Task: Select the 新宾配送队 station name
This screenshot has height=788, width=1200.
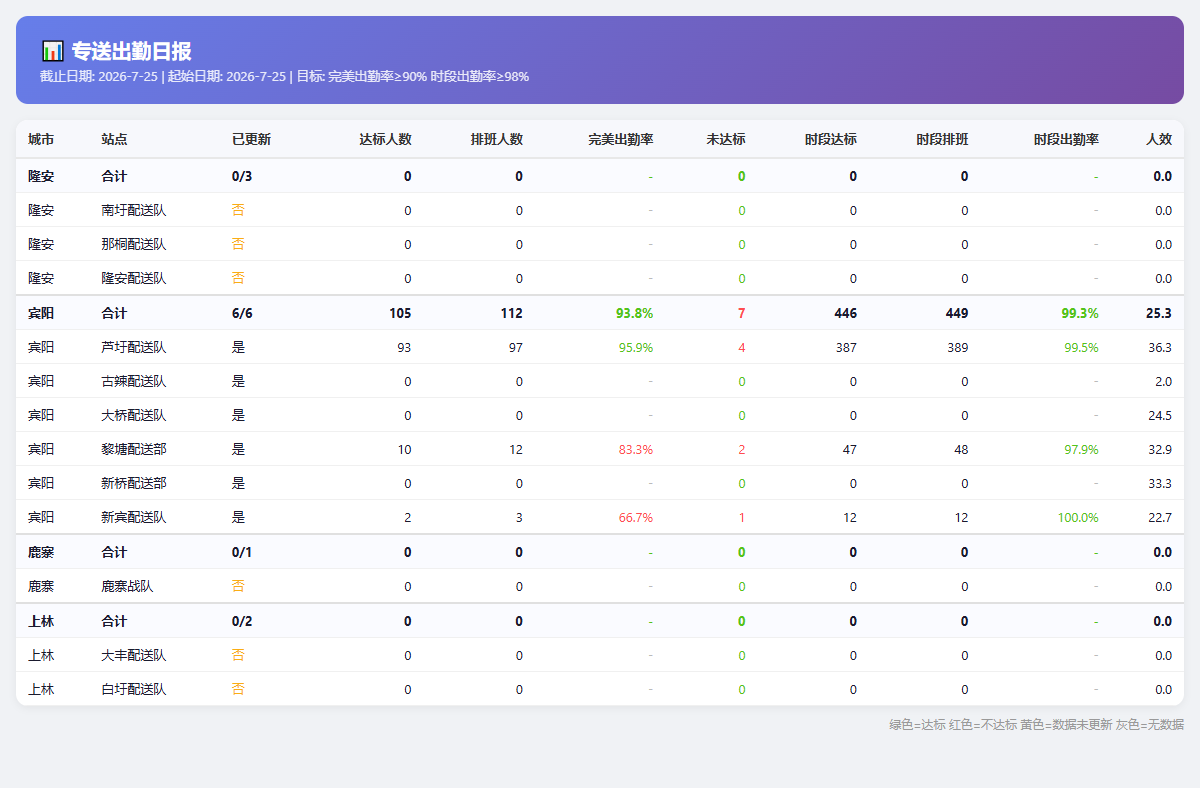Action: (x=134, y=517)
